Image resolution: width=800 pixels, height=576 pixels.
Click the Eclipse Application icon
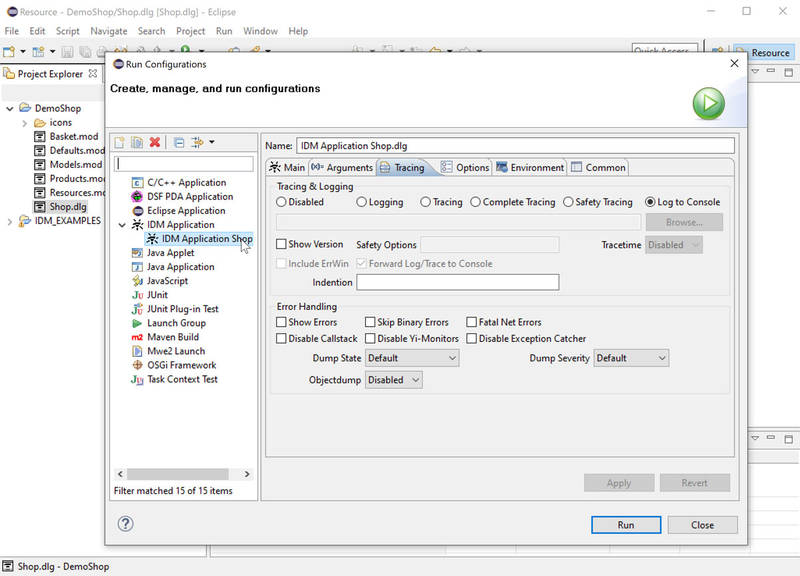click(x=137, y=211)
